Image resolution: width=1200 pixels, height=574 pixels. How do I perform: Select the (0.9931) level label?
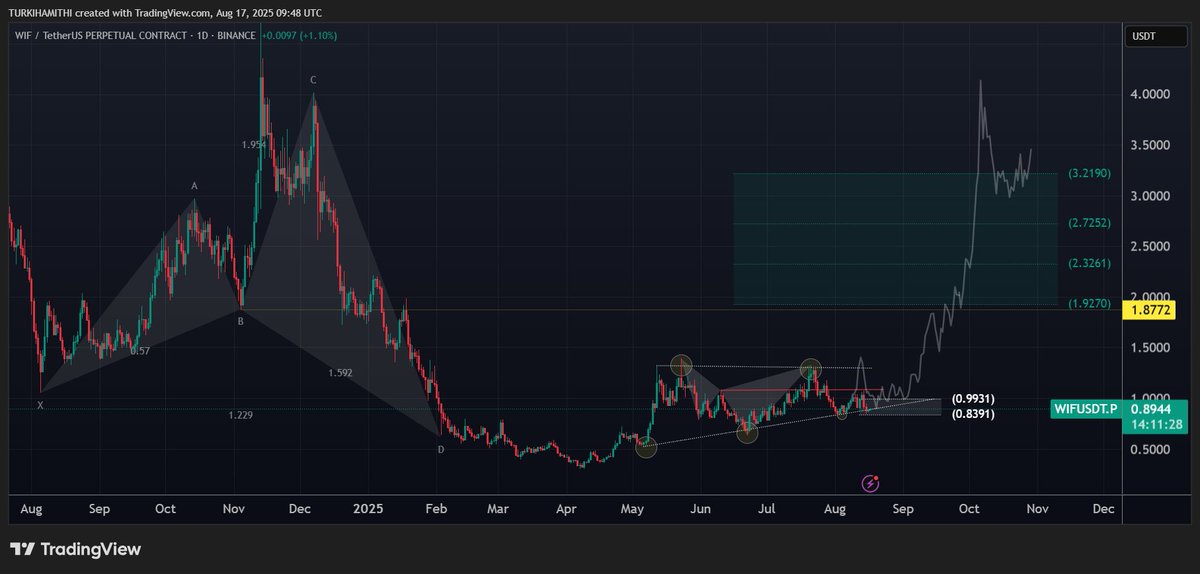point(973,398)
